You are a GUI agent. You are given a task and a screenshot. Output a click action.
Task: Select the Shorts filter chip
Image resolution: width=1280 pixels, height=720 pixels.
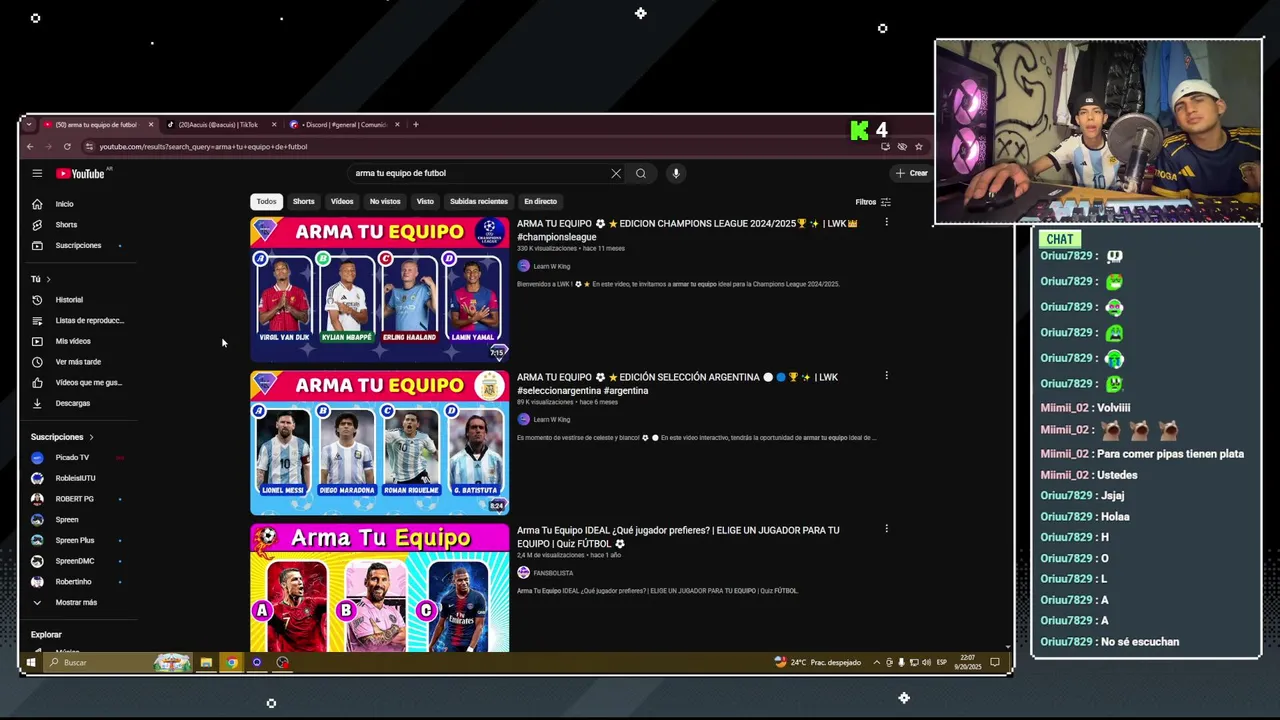[304, 201]
